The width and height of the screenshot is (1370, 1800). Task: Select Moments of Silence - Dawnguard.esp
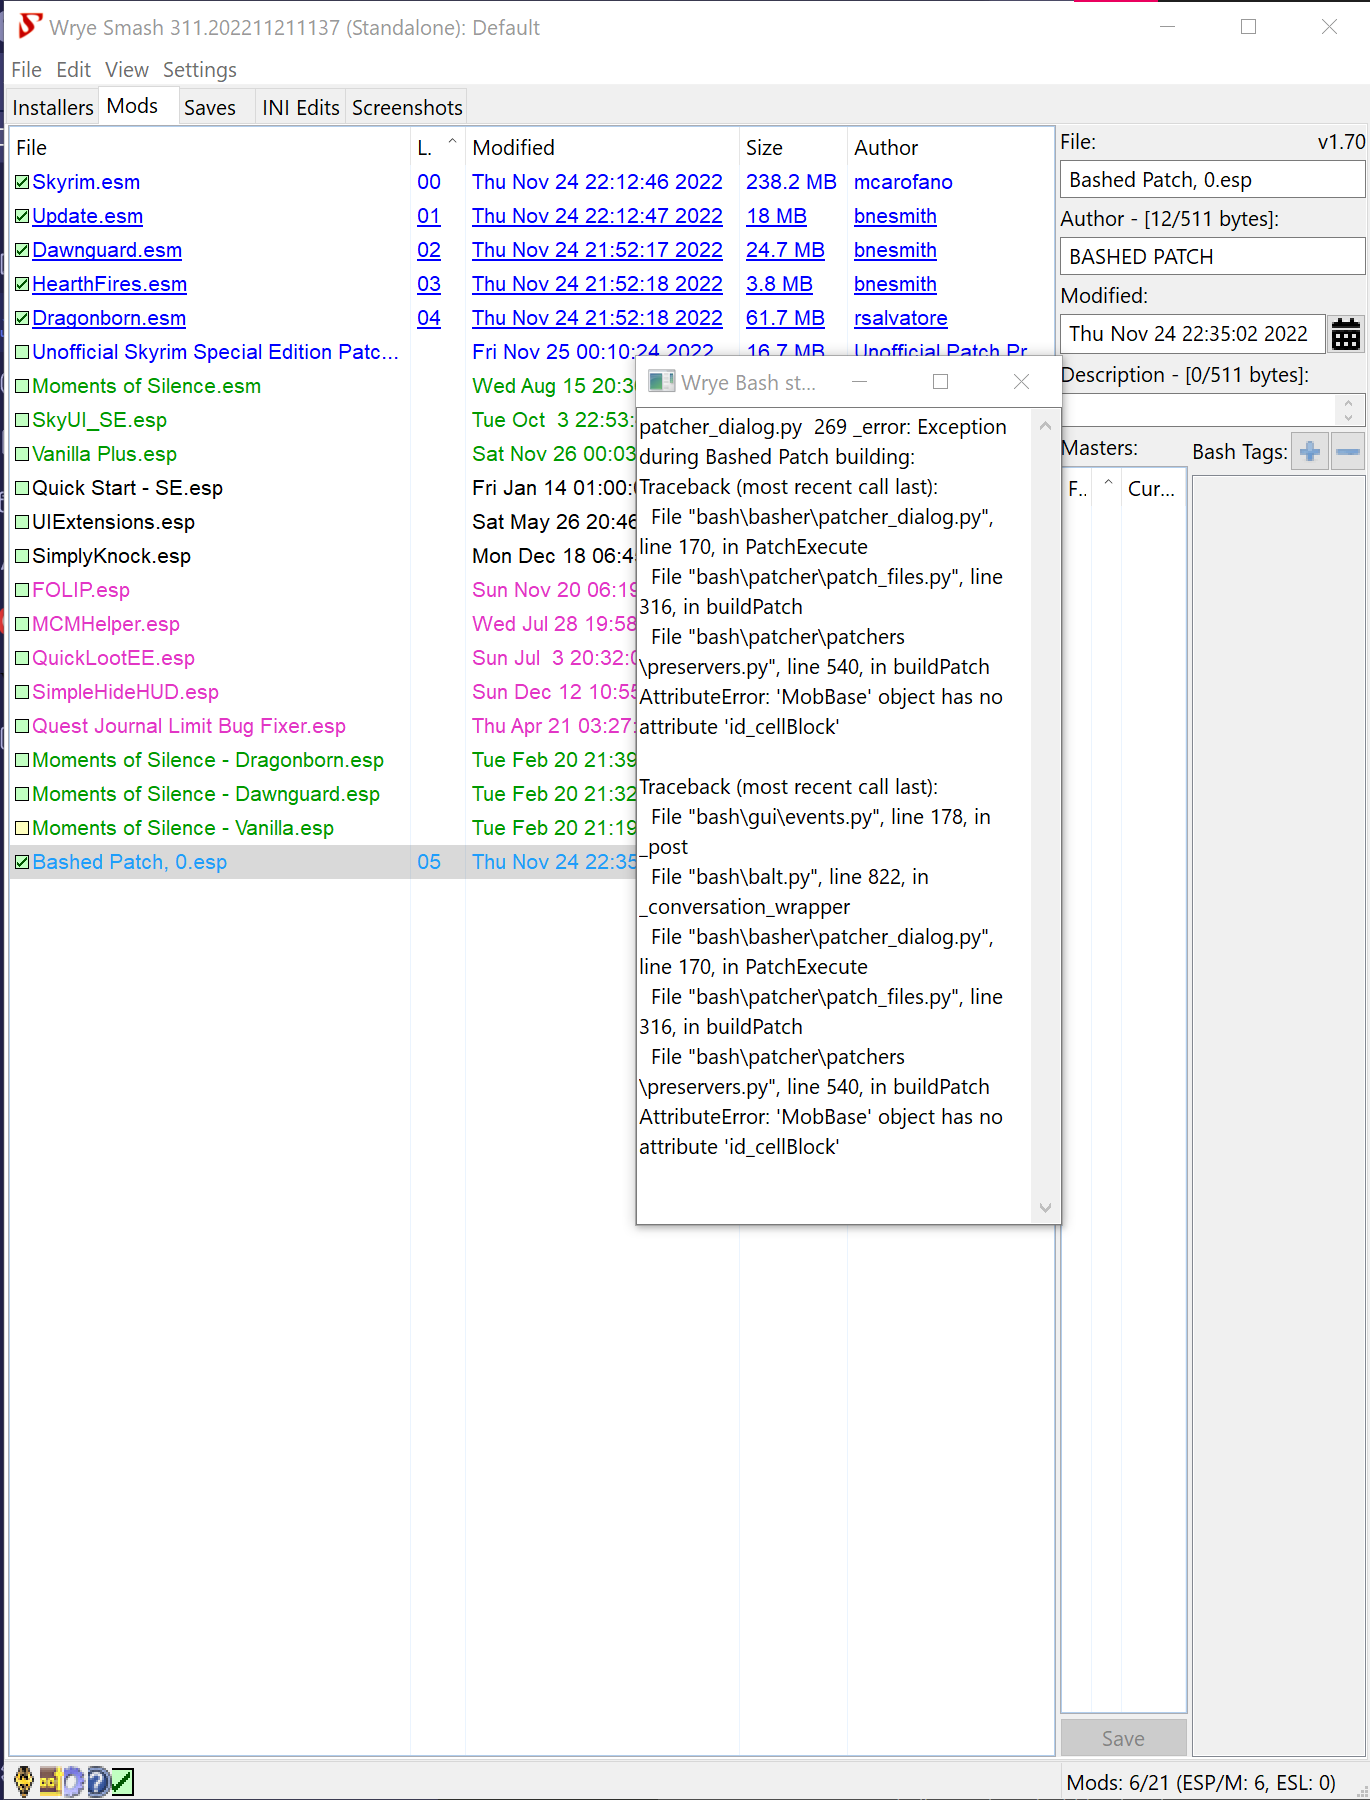pos(206,794)
